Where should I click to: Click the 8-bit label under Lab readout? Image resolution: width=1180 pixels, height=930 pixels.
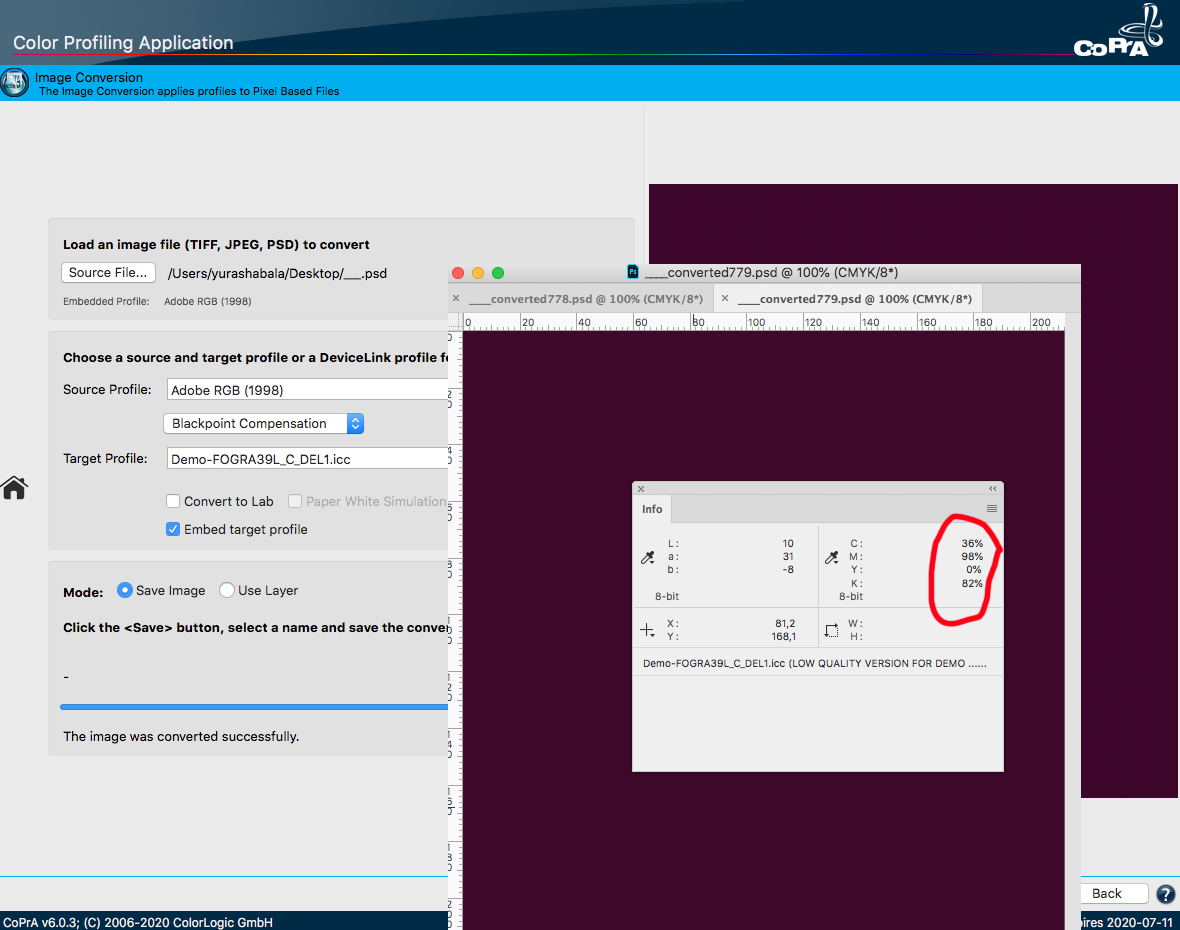667,597
